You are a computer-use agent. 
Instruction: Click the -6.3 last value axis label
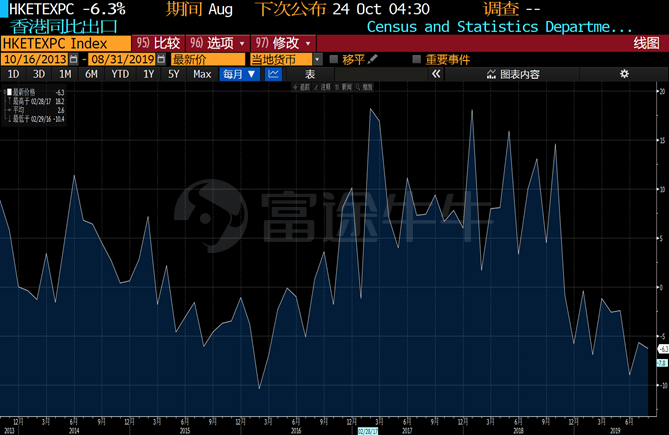tap(663, 349)
